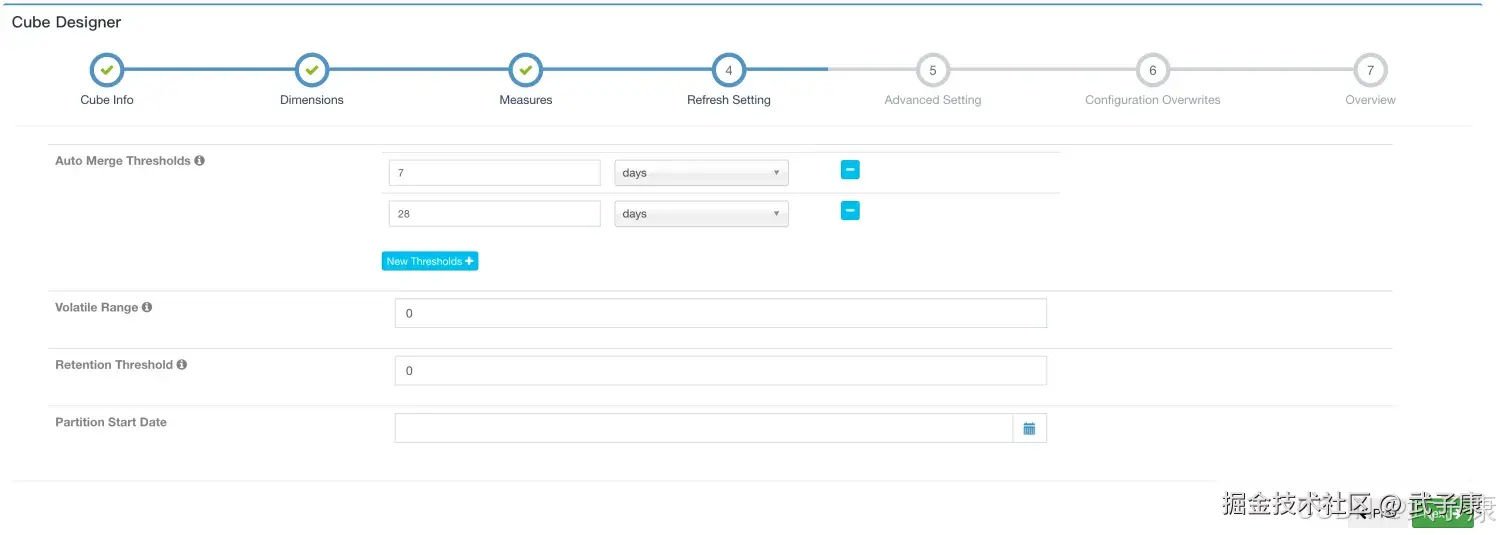This screenshot has height=535, width=1500.
Task: Click the Cube Info step circle
Action: [x=107, y=70]
